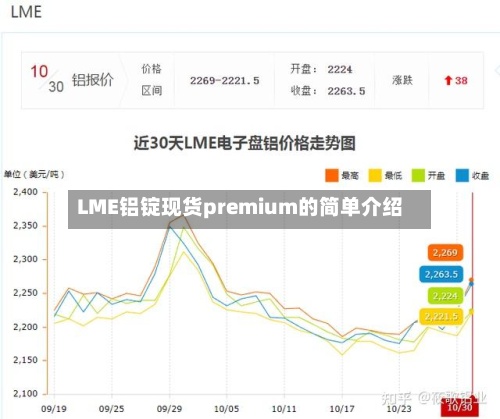Click the chart title 近30天LME电子盘铝价格走势图
Image resolution: width=500 pixels, height=419 pixels.
pyautogui.click(x=244, y=143)
